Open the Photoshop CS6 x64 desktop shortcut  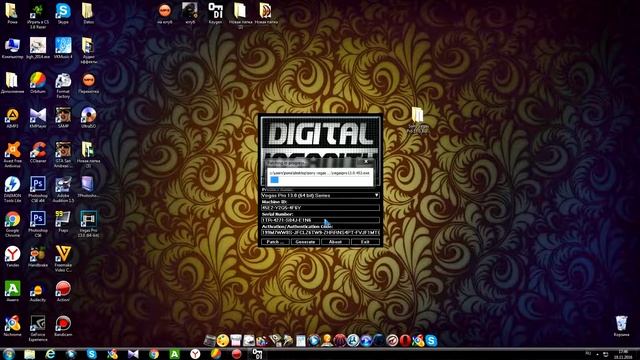click(x=38, y=189)
